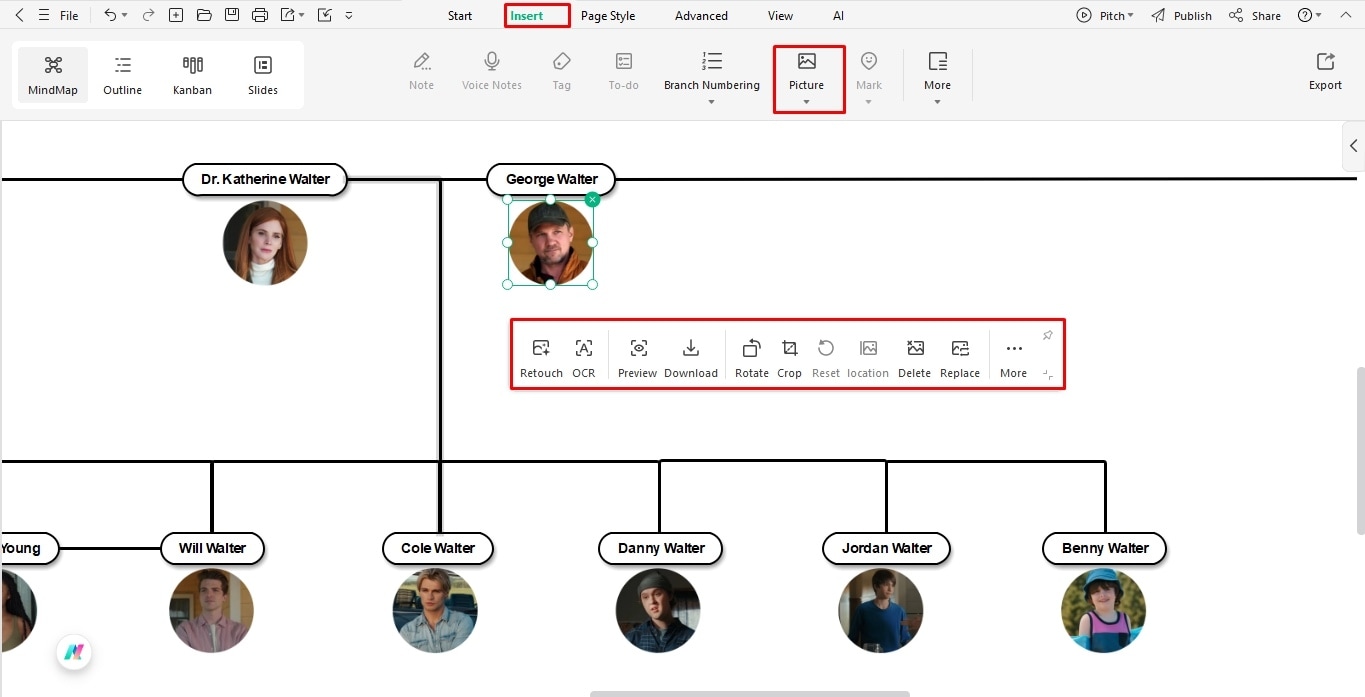
Task: Open the Export panel
Action: click(x=1324, y=70)
